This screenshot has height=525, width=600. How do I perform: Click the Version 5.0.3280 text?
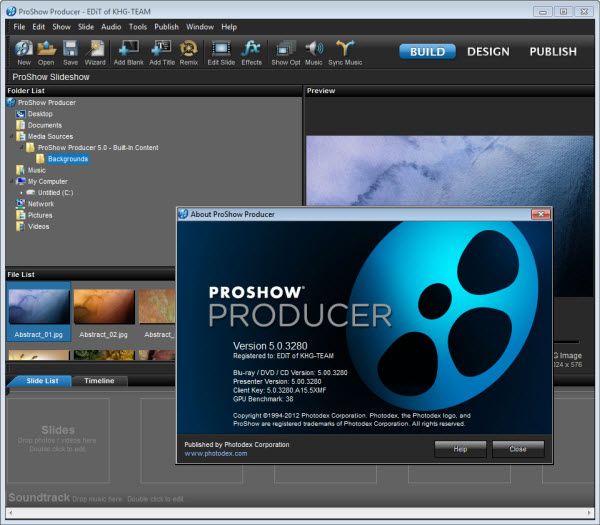(270, 346)
